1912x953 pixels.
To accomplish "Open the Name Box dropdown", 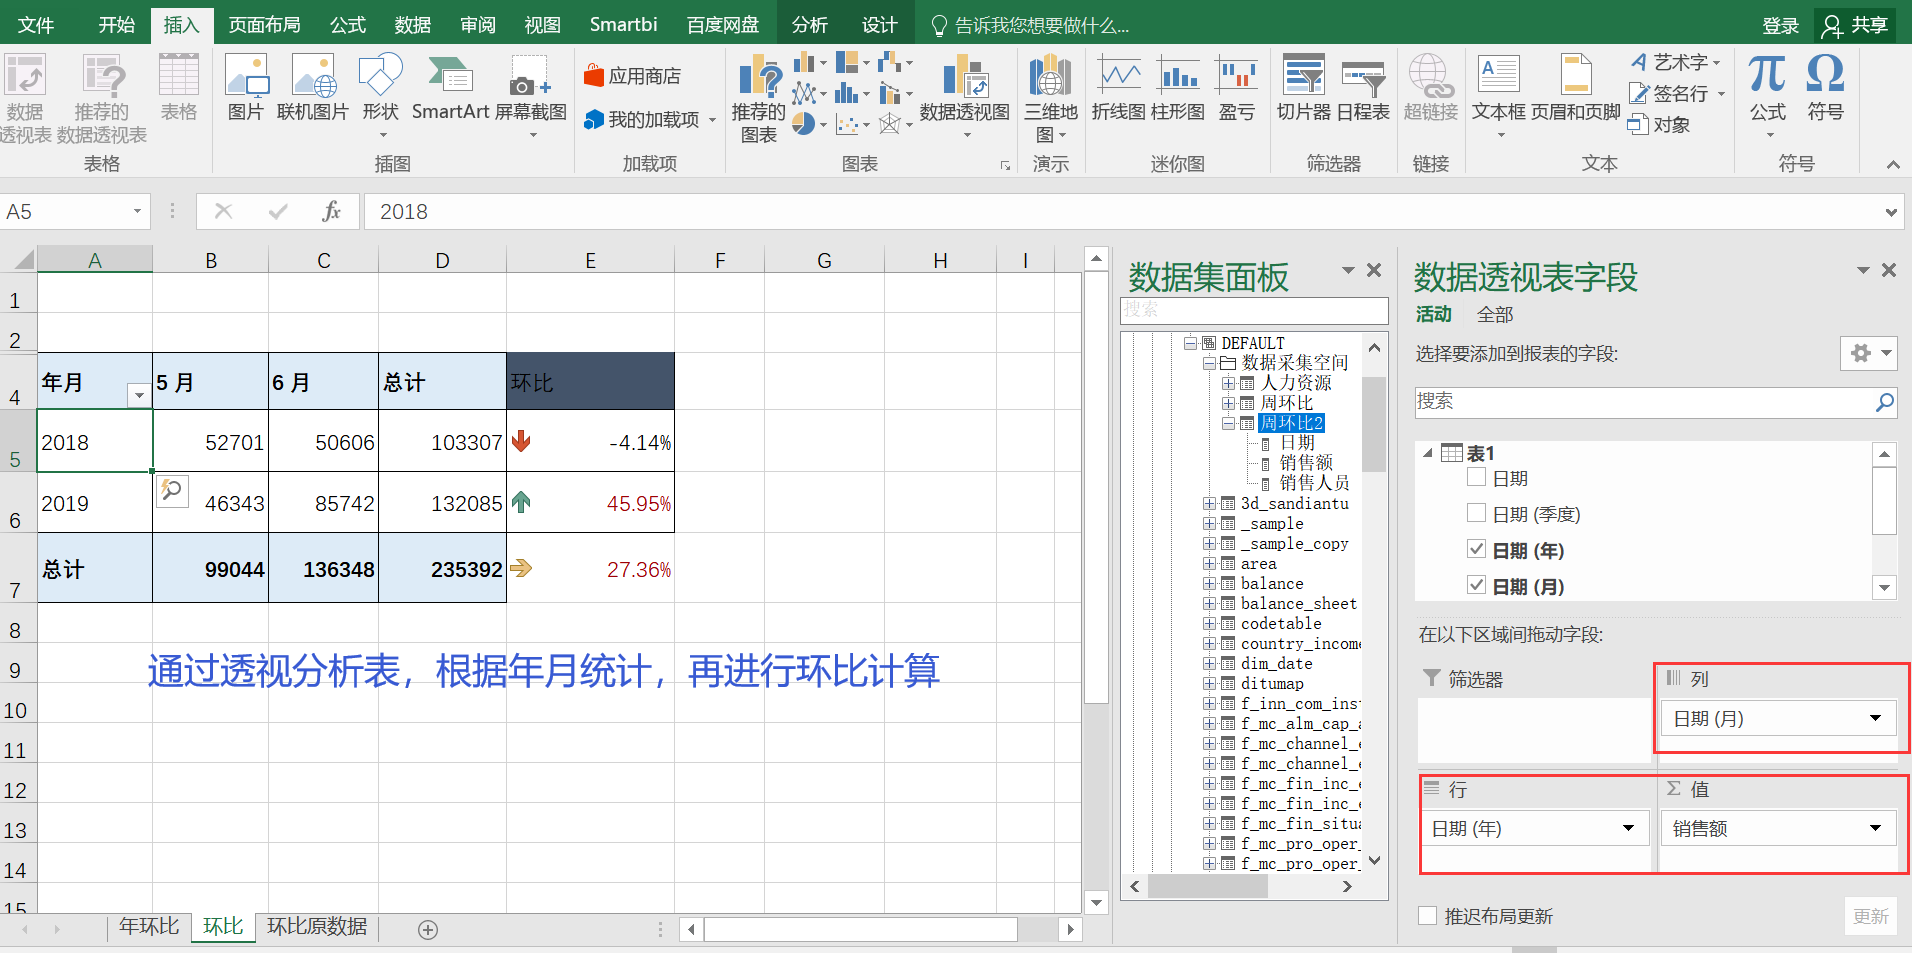I will click(x=137, y=211).
